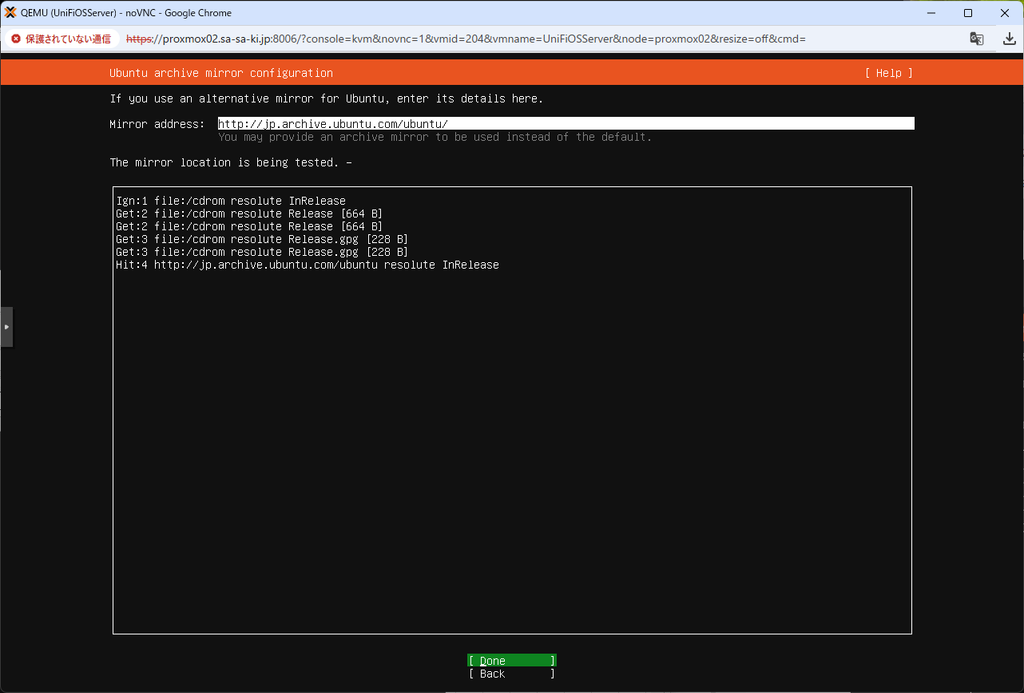Click the 'Ign:1 file:/cdrom resolute InRelease' log line
1024x693 pixels.
point(231,201)
